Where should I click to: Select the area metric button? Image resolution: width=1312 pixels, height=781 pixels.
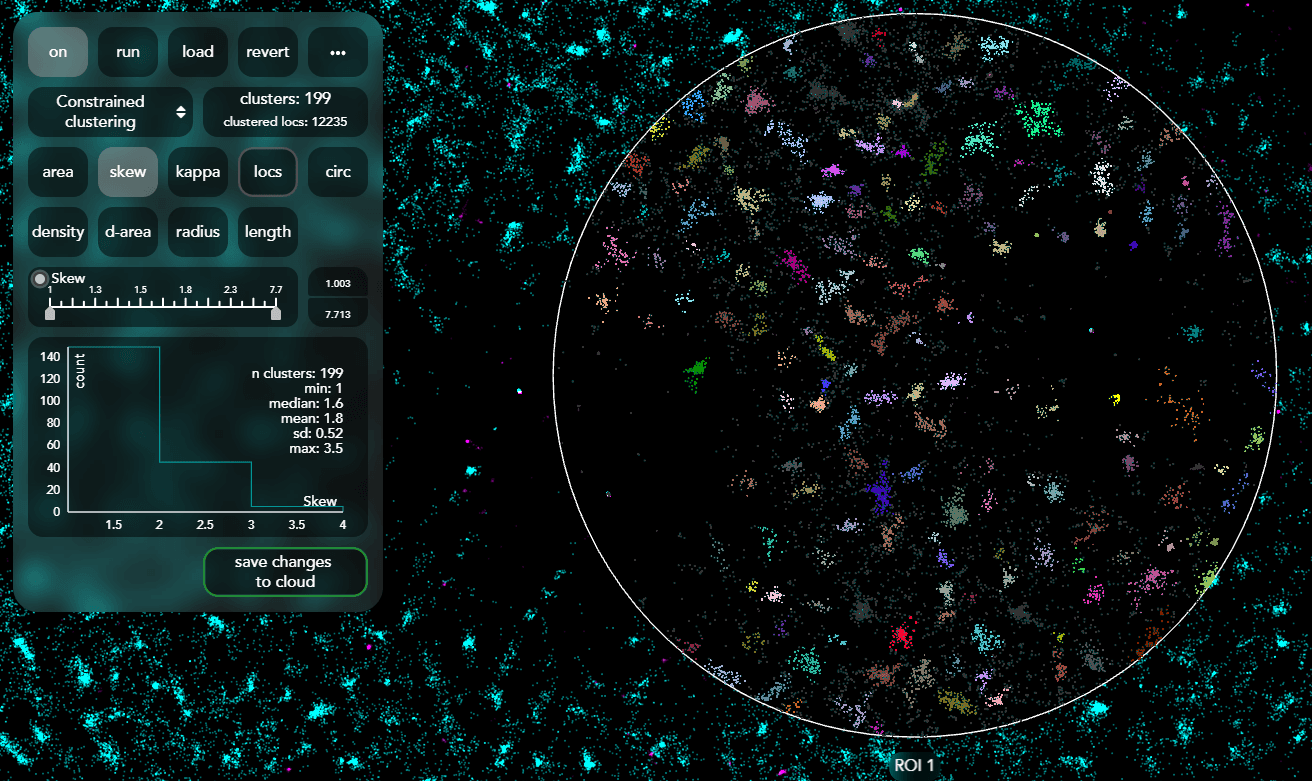pos(57,171)
